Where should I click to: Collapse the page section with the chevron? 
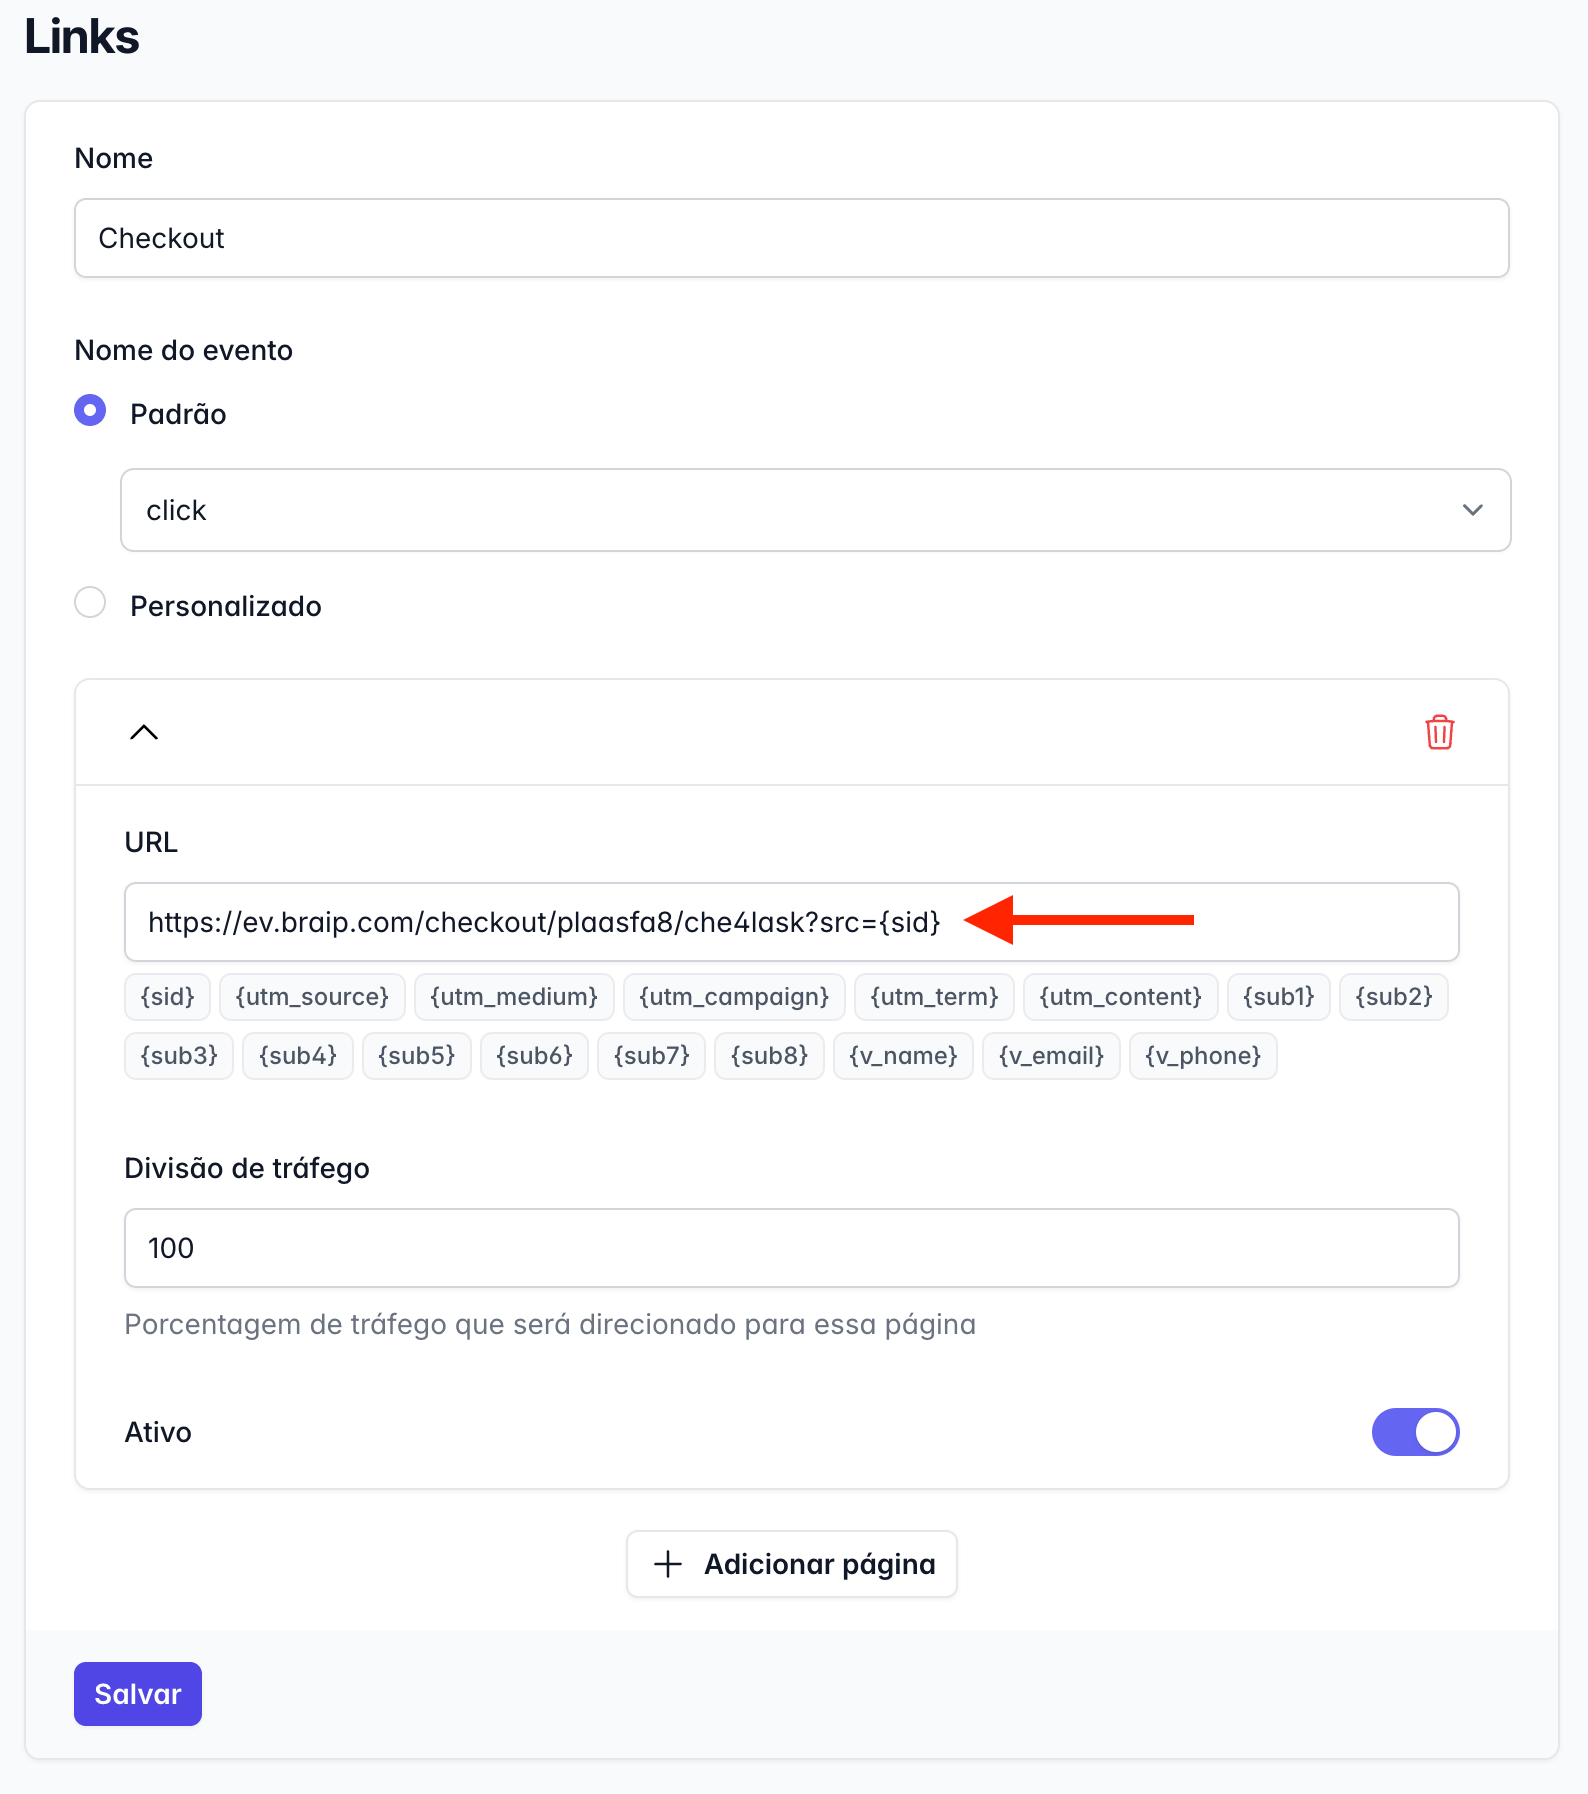click(144, 732)
